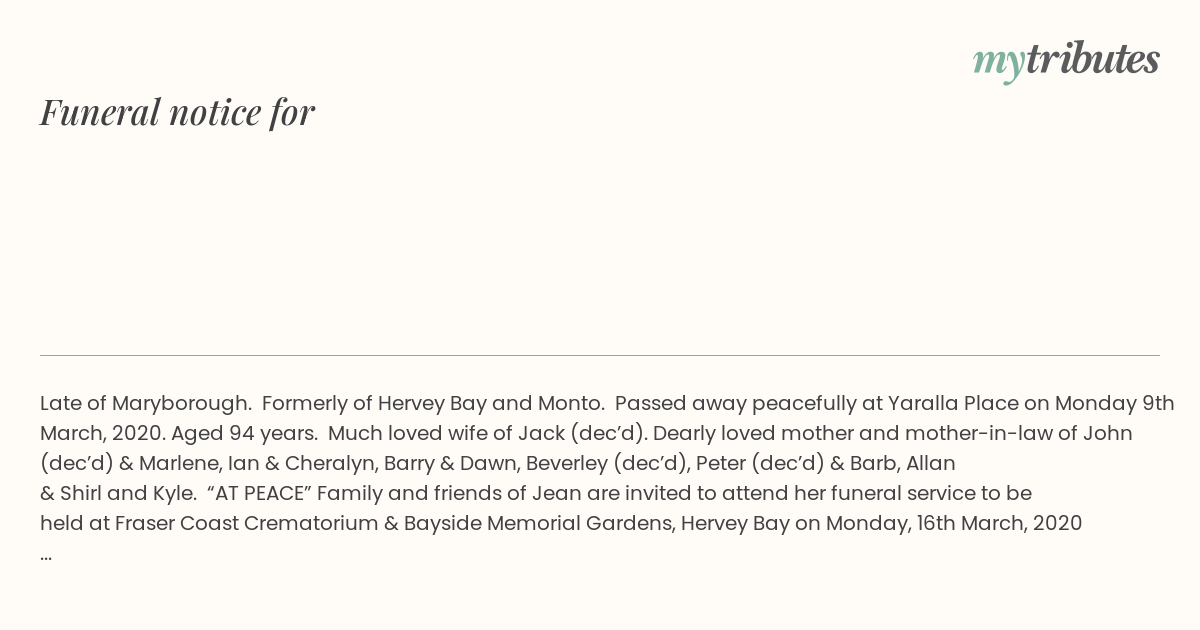The height and width of the screenshot is (630, 1200).
Task: Click the "Fraser Coast Crematorium" text
Action: point(247,523)
